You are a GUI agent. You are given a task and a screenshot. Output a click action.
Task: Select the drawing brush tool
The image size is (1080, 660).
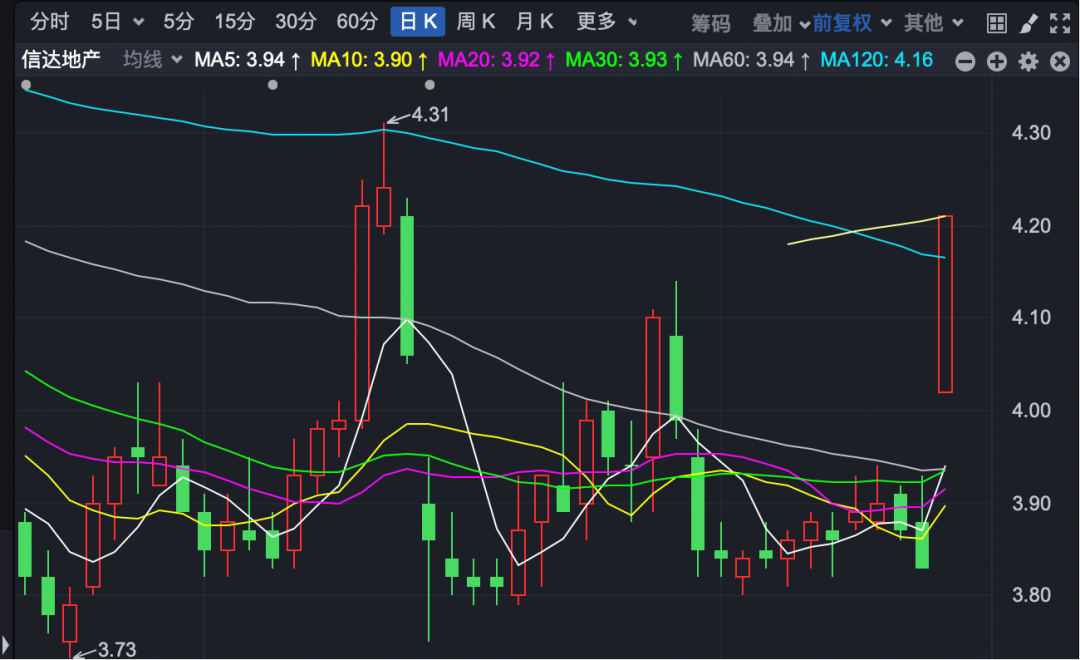[x=1028, y=22]
